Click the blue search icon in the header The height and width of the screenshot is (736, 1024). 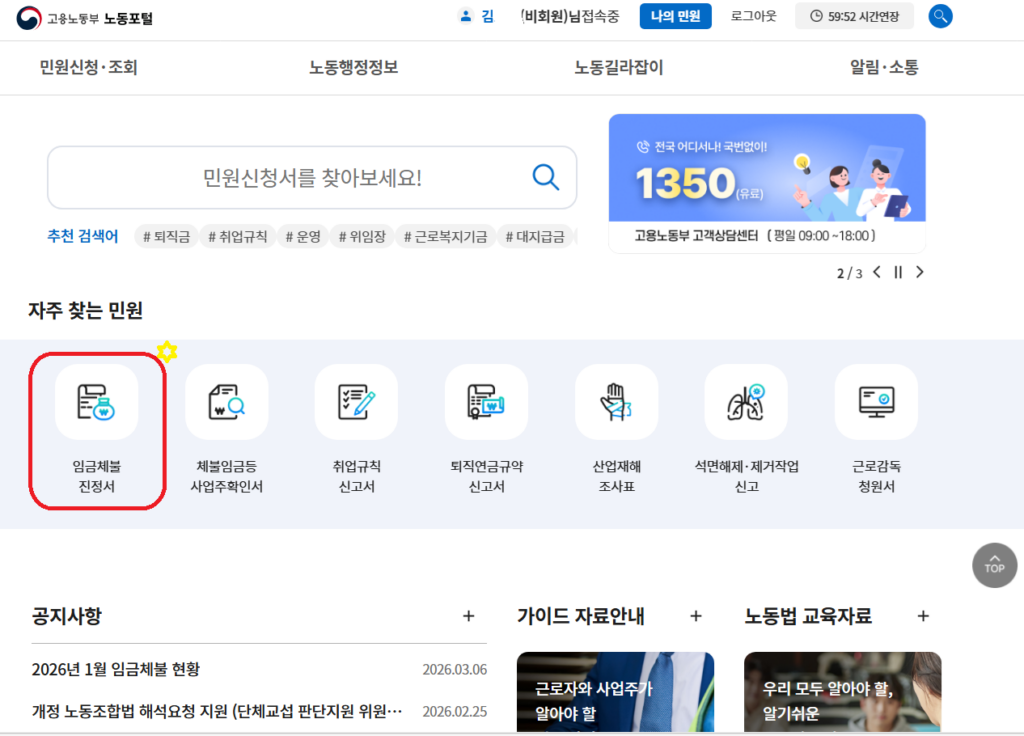(940, 16)
